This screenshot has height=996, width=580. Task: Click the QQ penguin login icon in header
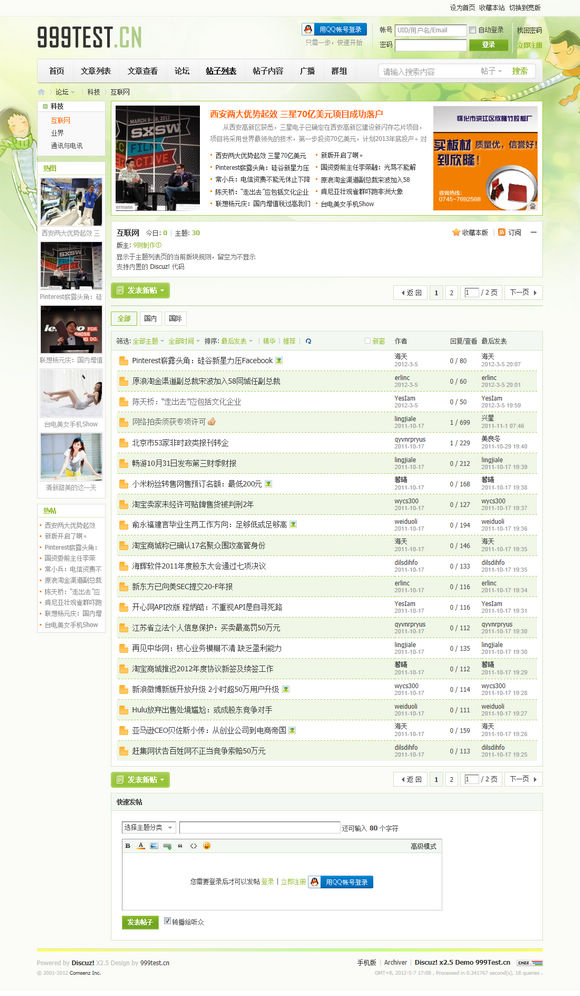click(x=308, y=29)
